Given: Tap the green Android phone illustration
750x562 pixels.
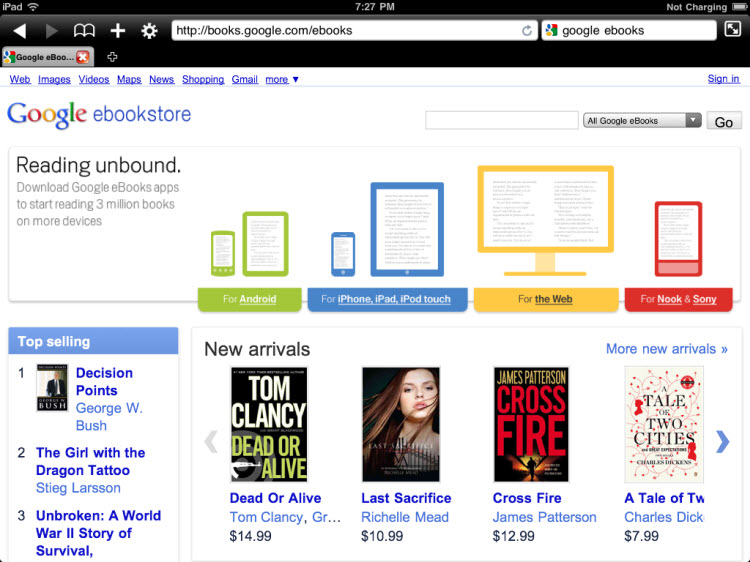Looking at the screenshot, I should point(223,253).
